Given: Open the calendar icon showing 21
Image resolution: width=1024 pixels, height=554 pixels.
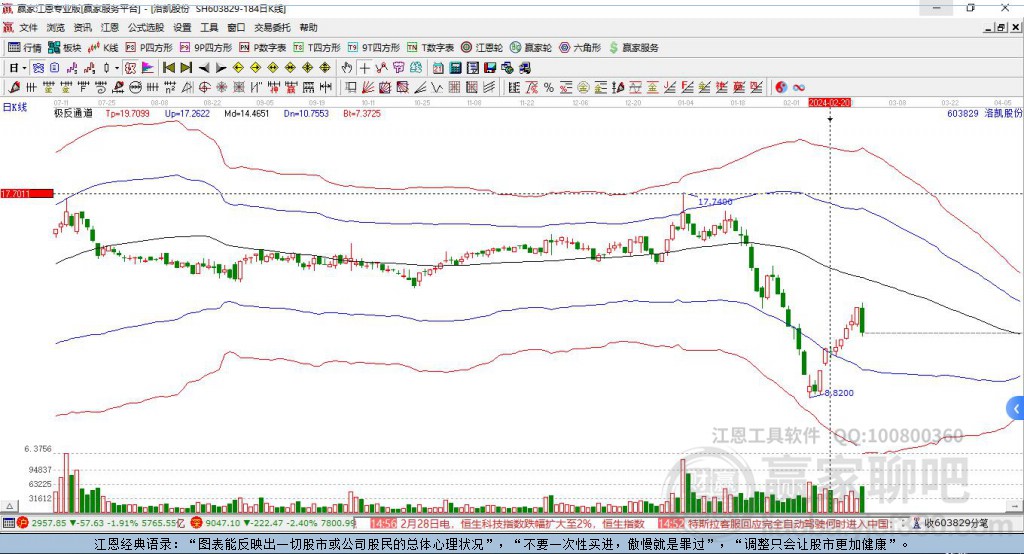Looking at the screenshot, I should 438,68.
